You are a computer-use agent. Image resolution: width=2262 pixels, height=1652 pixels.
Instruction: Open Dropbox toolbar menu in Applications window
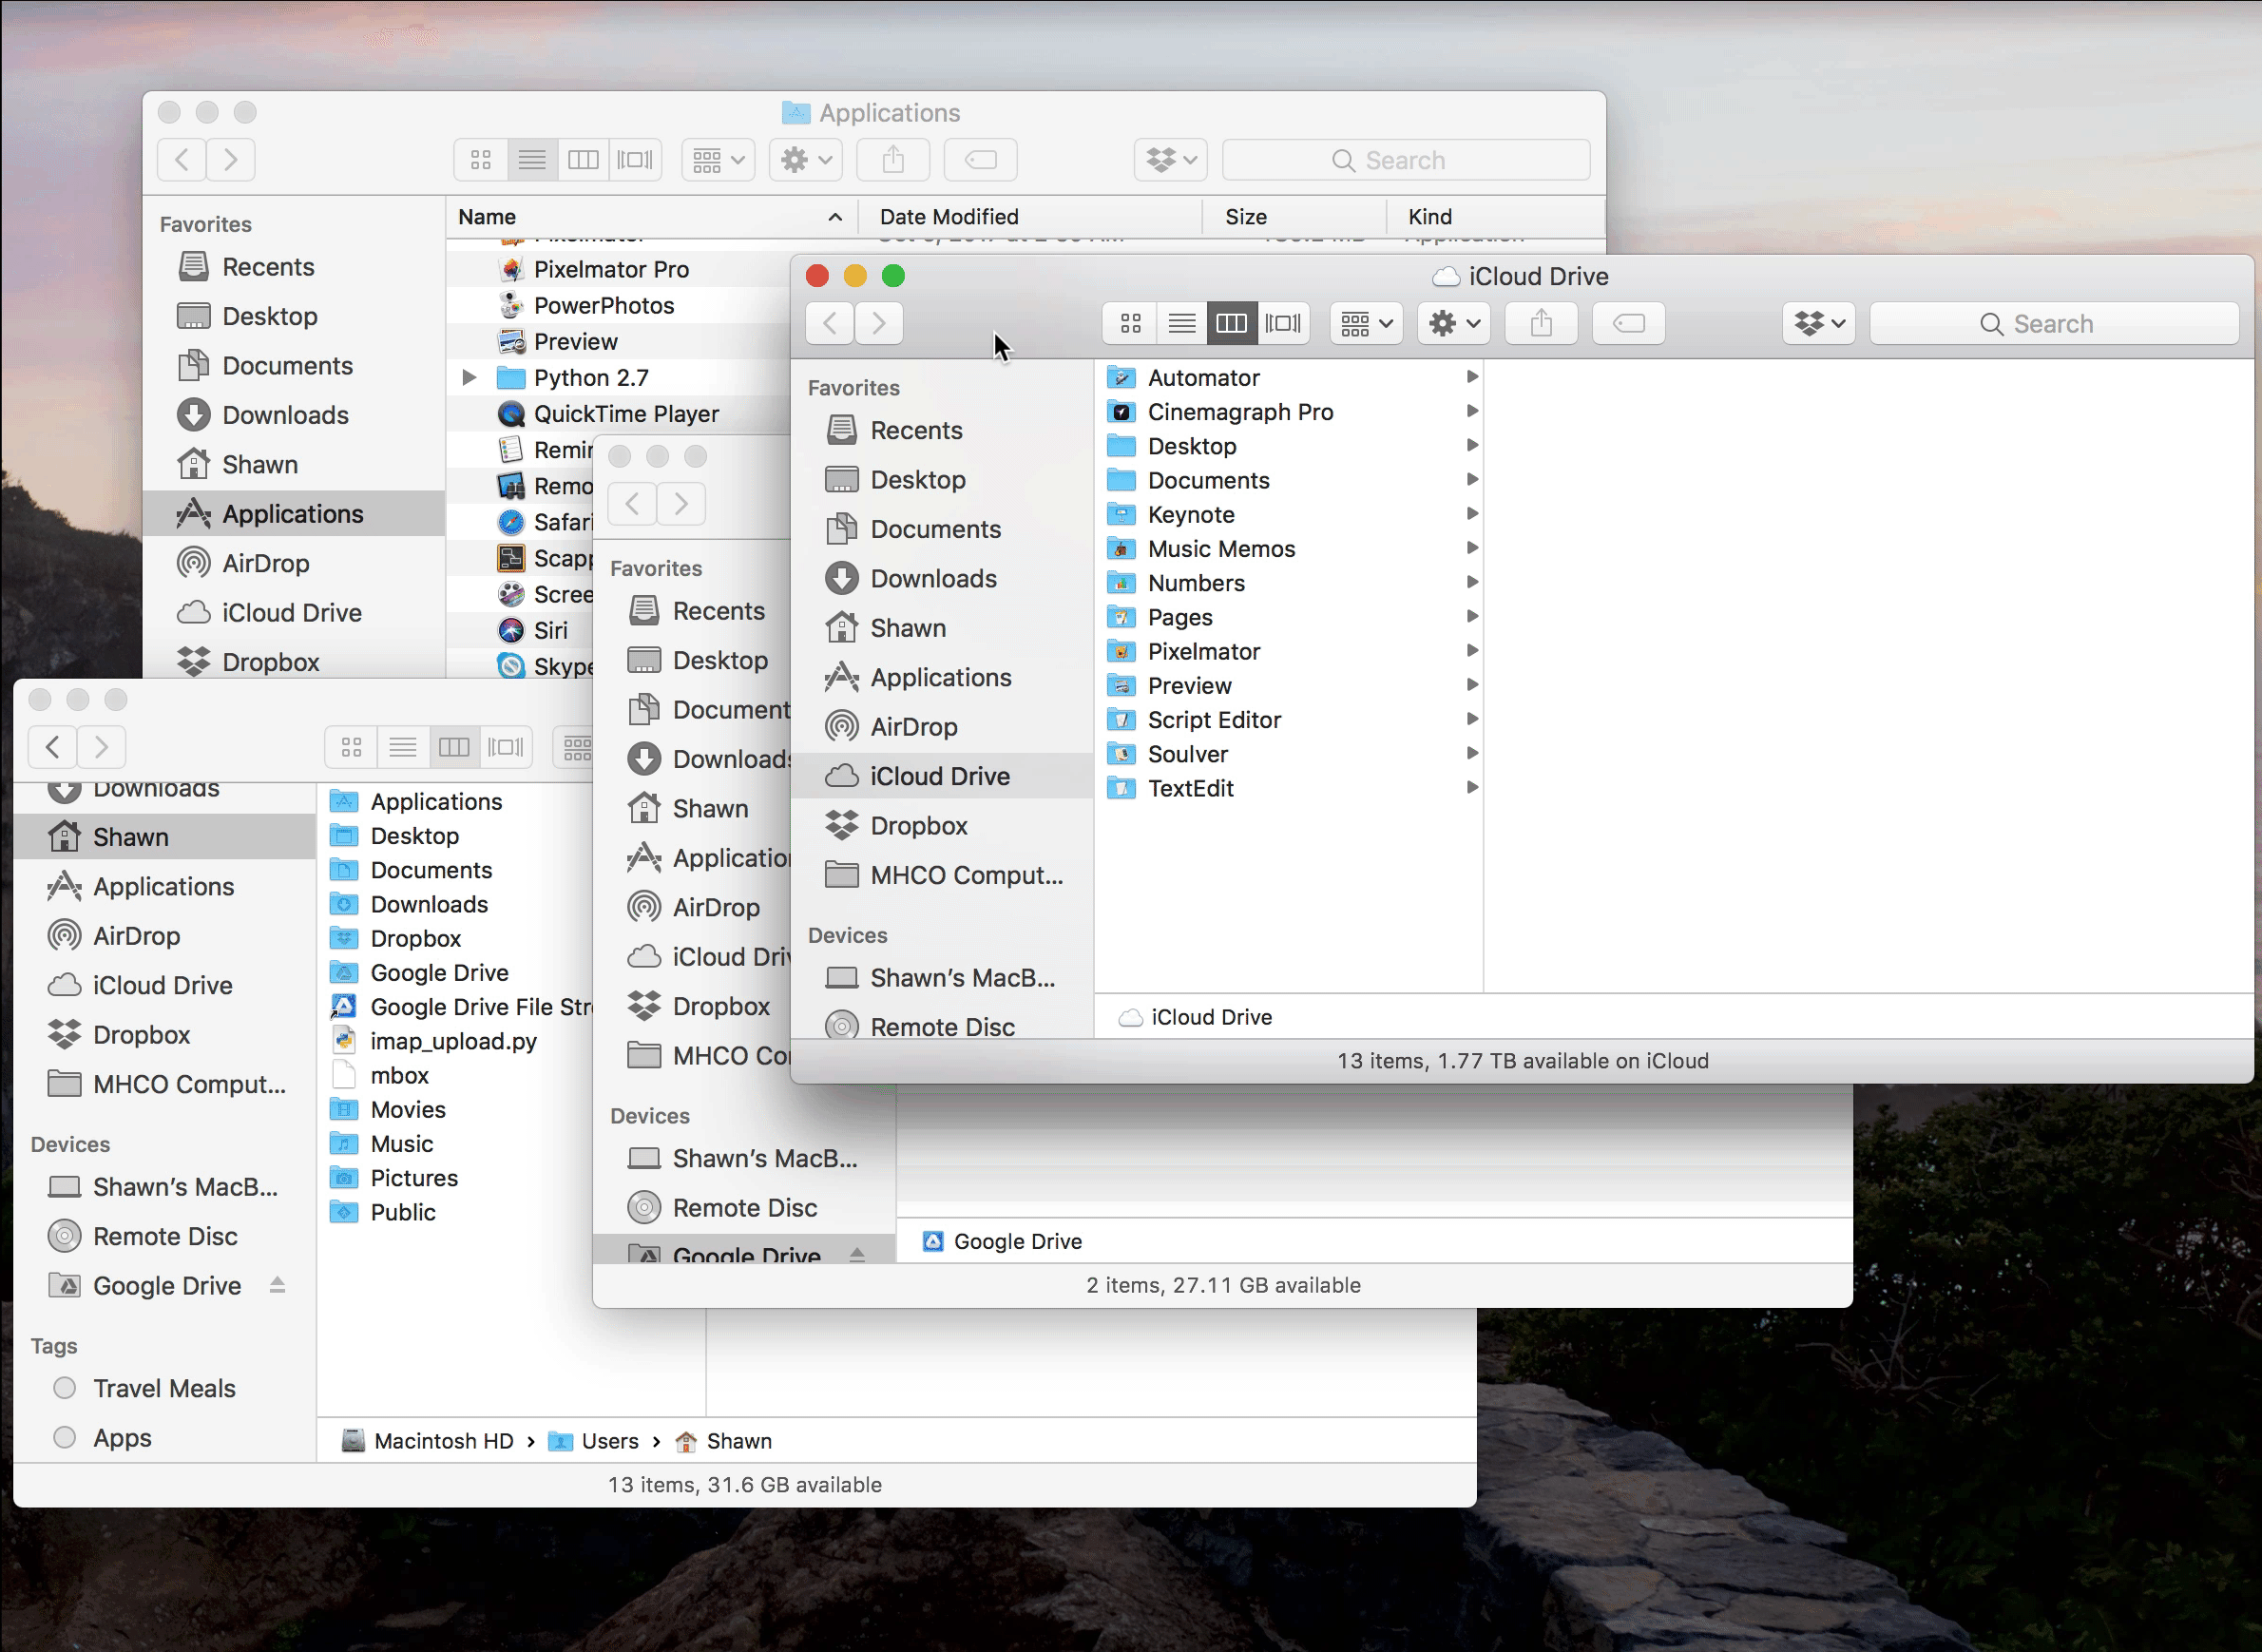point(1170,160)
